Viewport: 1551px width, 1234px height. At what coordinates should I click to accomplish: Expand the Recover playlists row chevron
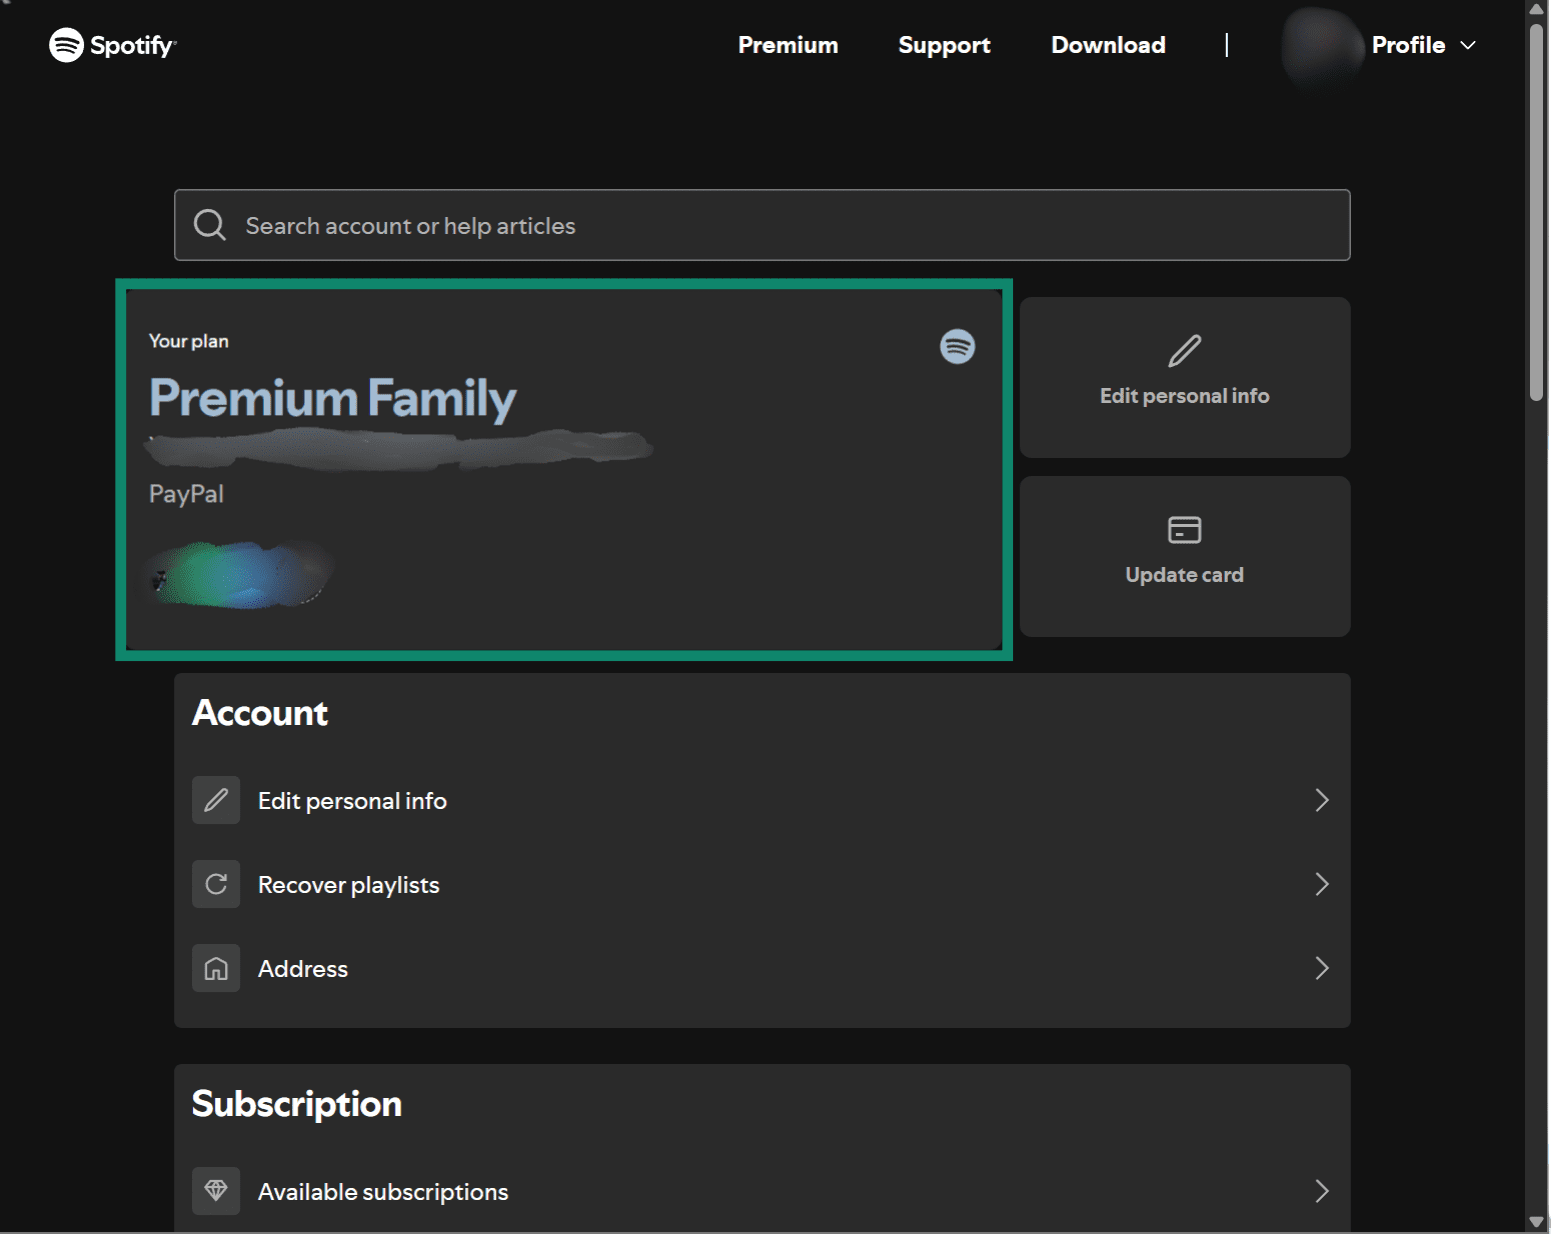pos(1322,884)
